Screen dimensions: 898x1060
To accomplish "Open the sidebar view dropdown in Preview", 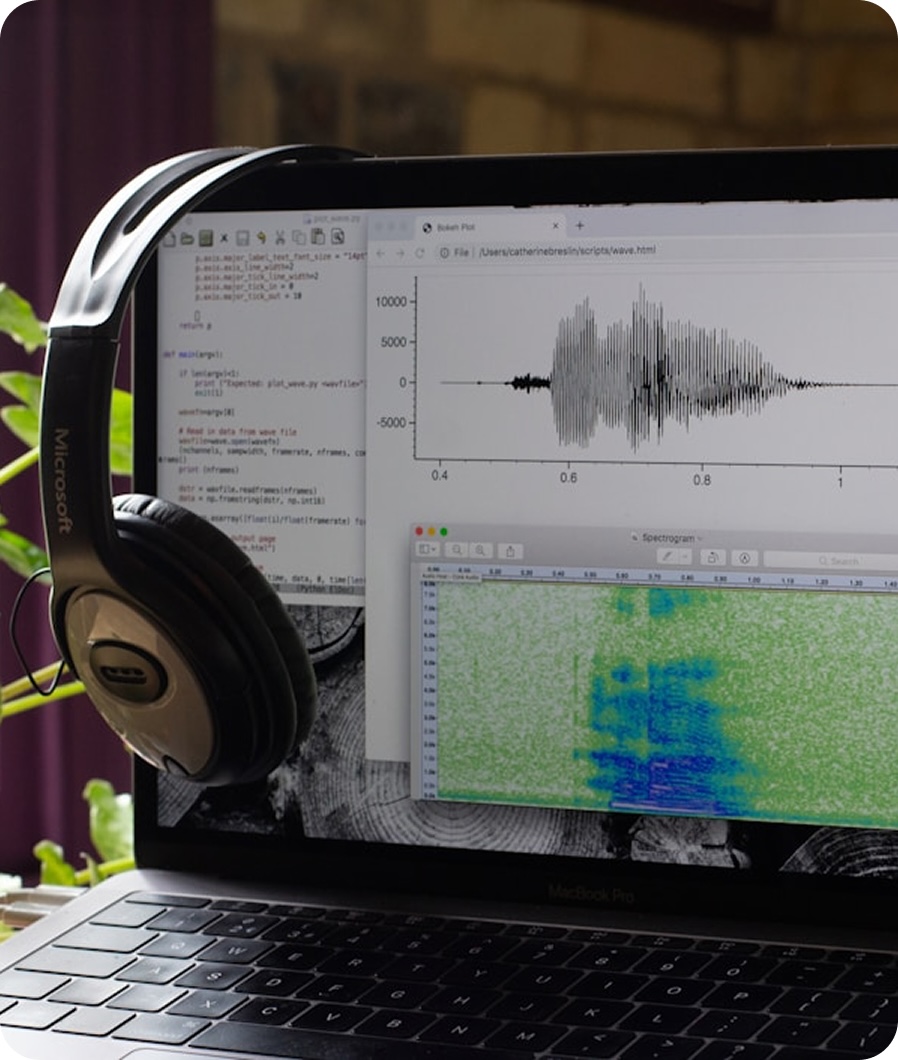I will click(428, 549).
